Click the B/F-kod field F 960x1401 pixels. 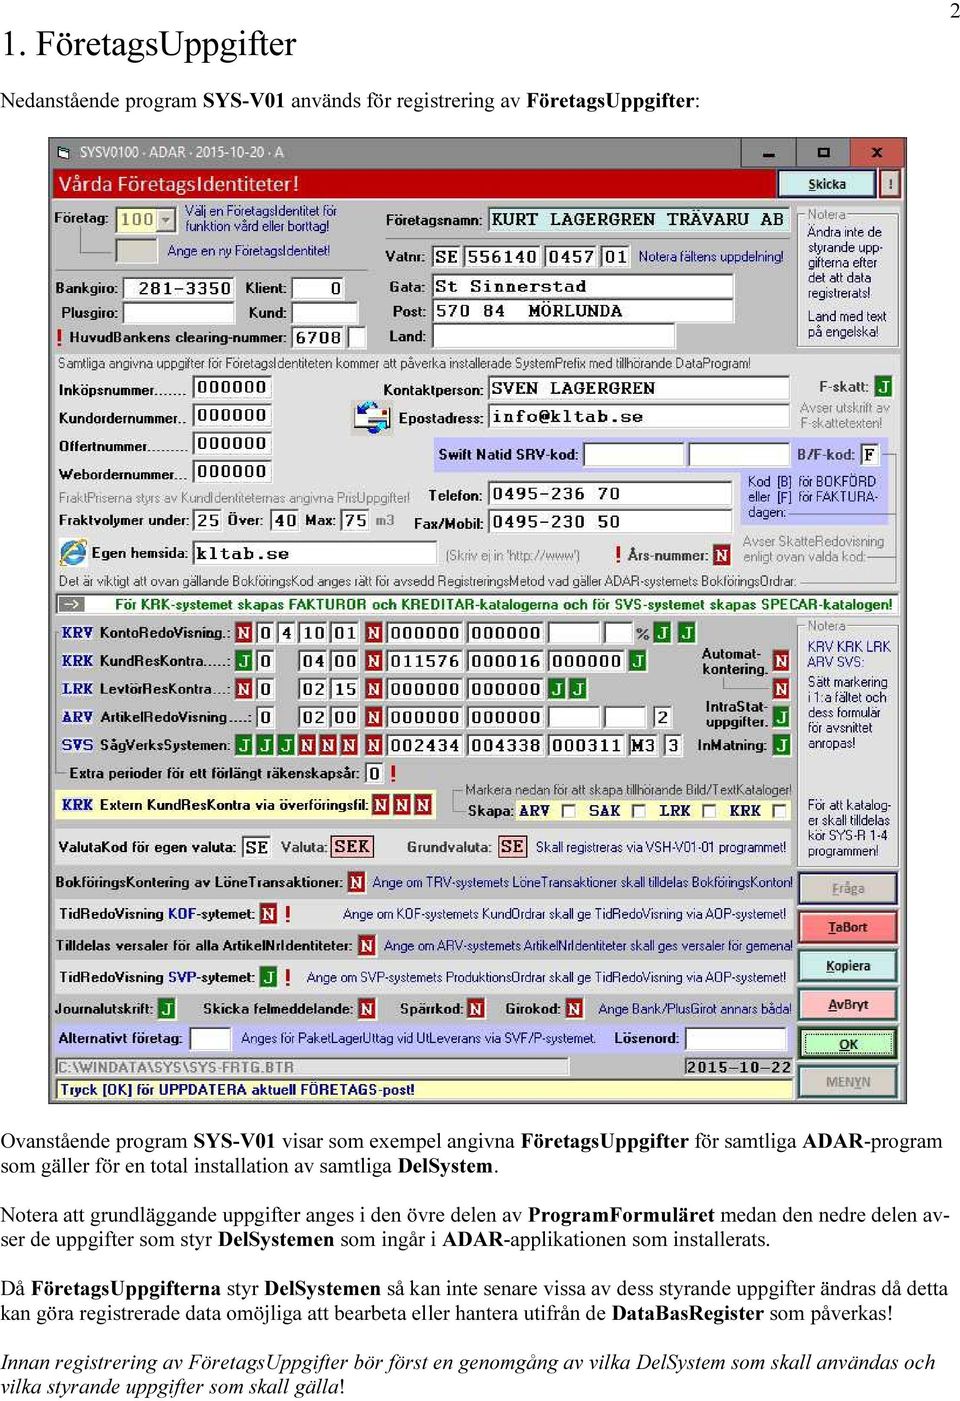869,455
